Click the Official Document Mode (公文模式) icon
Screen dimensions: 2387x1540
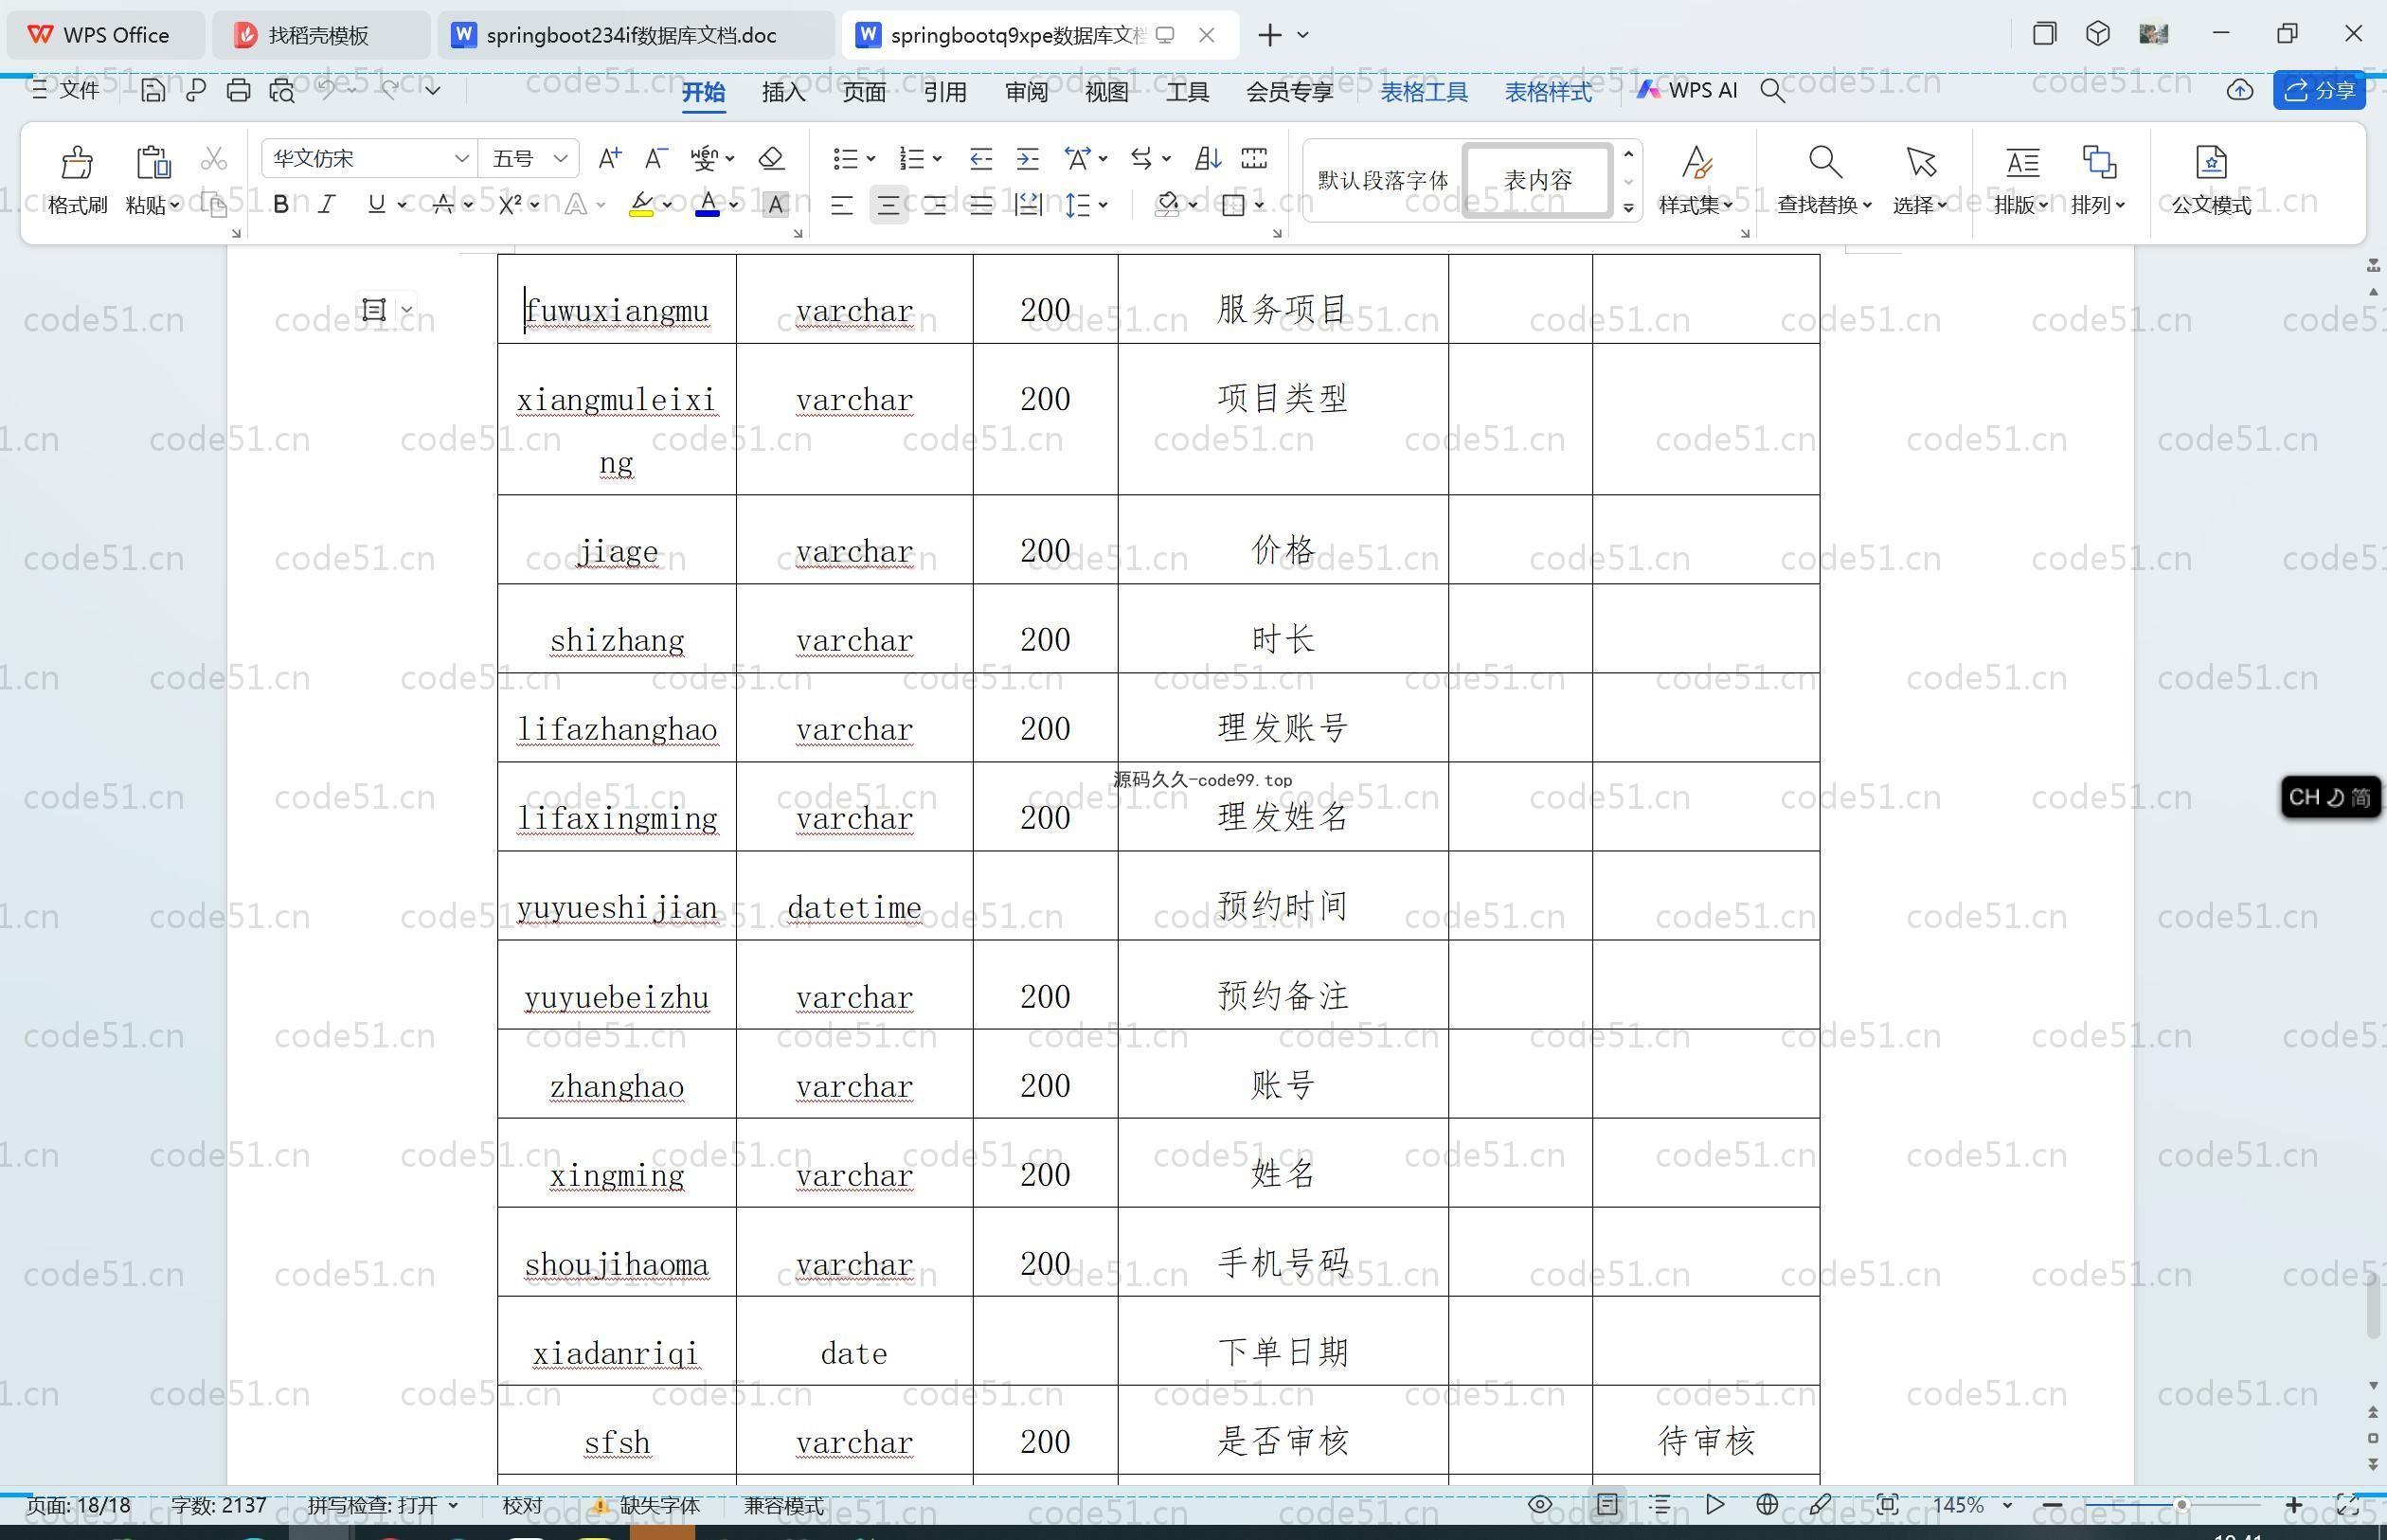tap(2211, 161)
